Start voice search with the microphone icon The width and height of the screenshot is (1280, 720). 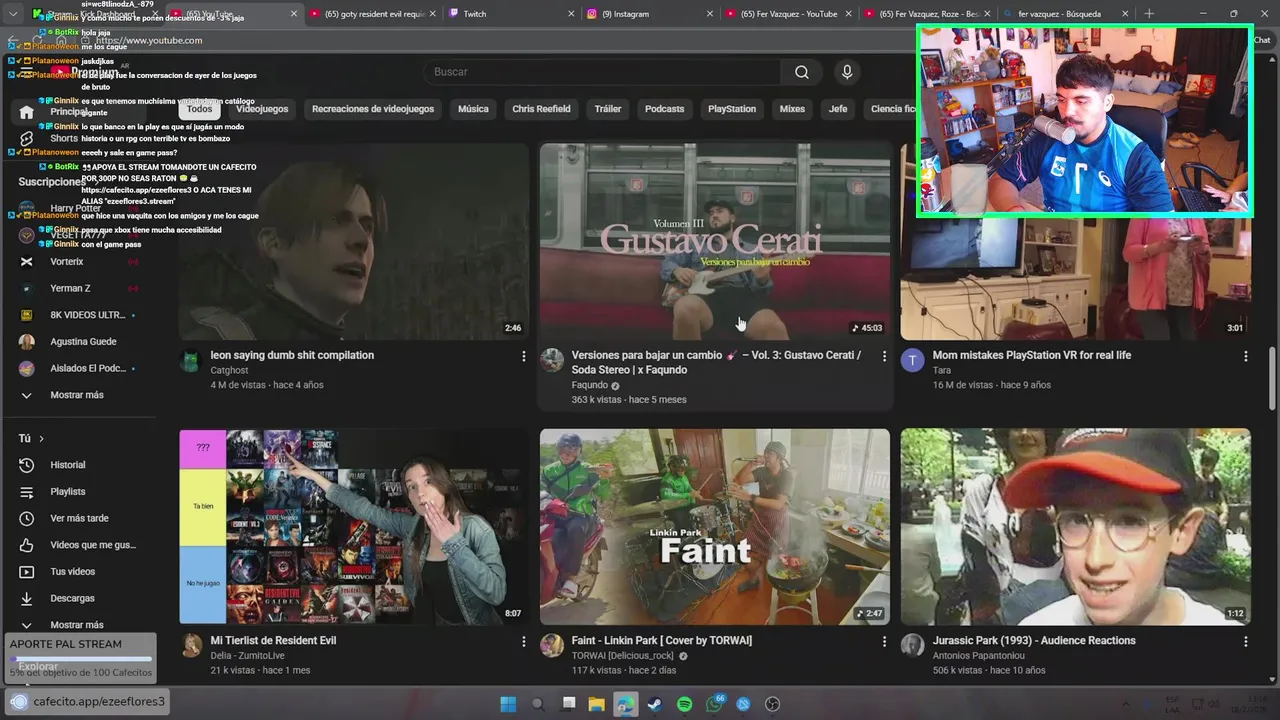click(x=847, y=72)
